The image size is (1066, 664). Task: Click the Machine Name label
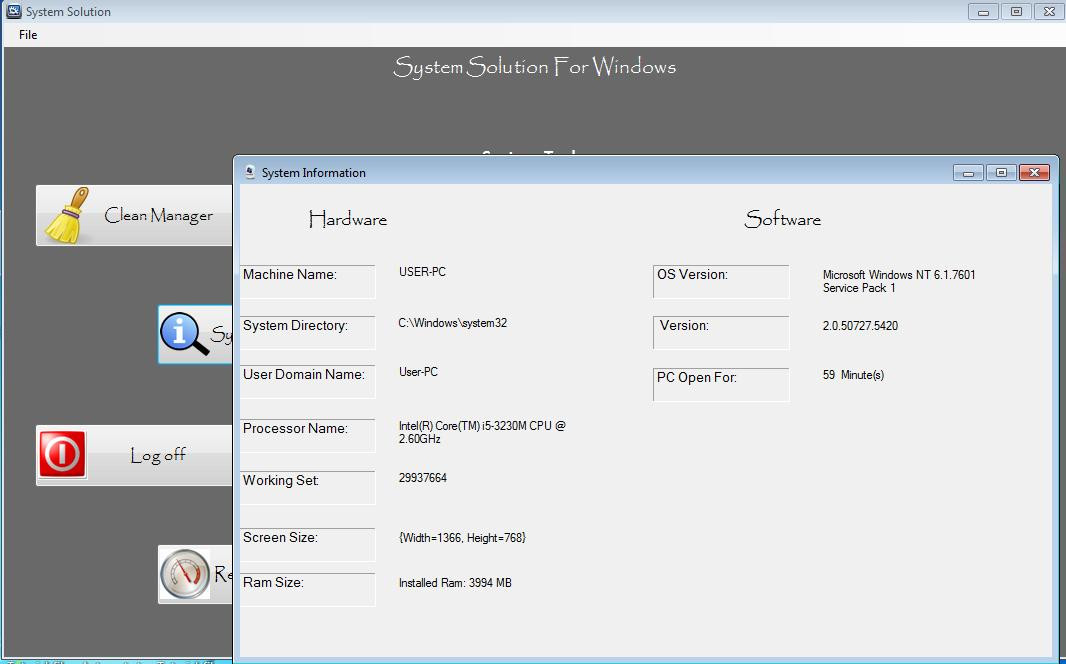tap(307, 281)
